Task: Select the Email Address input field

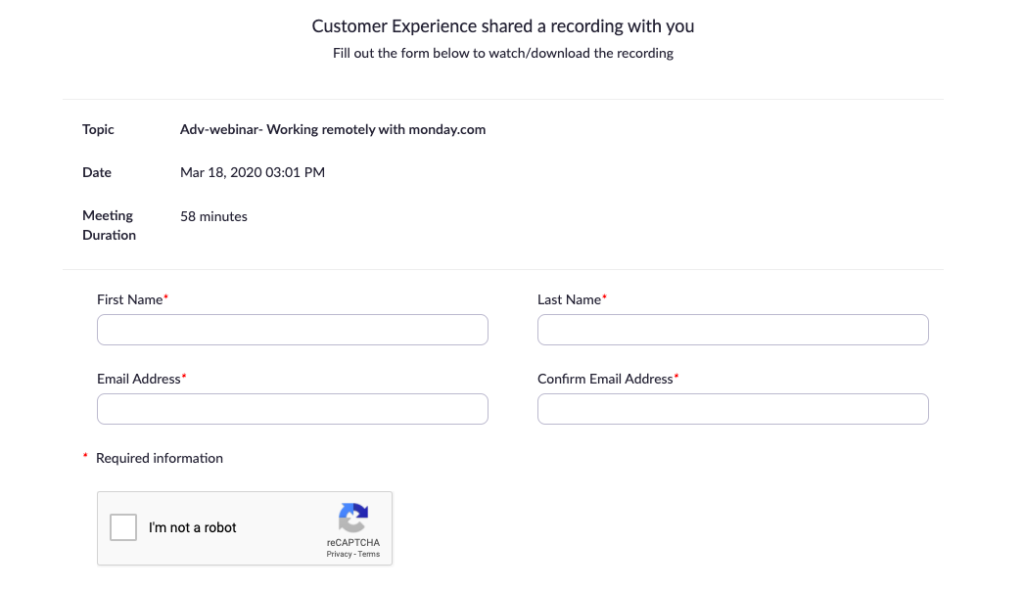Action: click(x=292, y=409)
